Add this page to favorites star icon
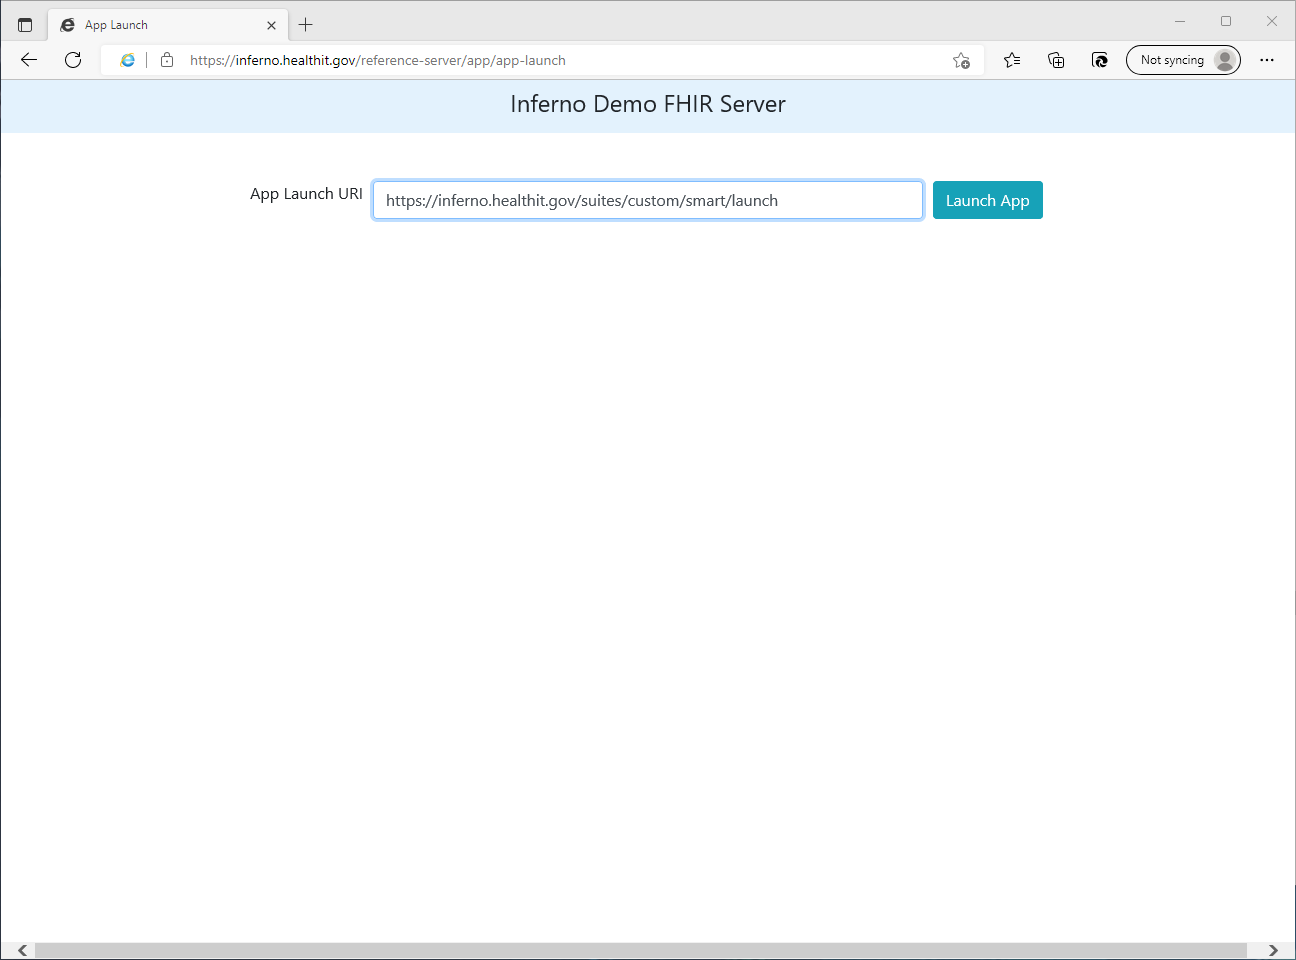 click(x=961, y=60)
